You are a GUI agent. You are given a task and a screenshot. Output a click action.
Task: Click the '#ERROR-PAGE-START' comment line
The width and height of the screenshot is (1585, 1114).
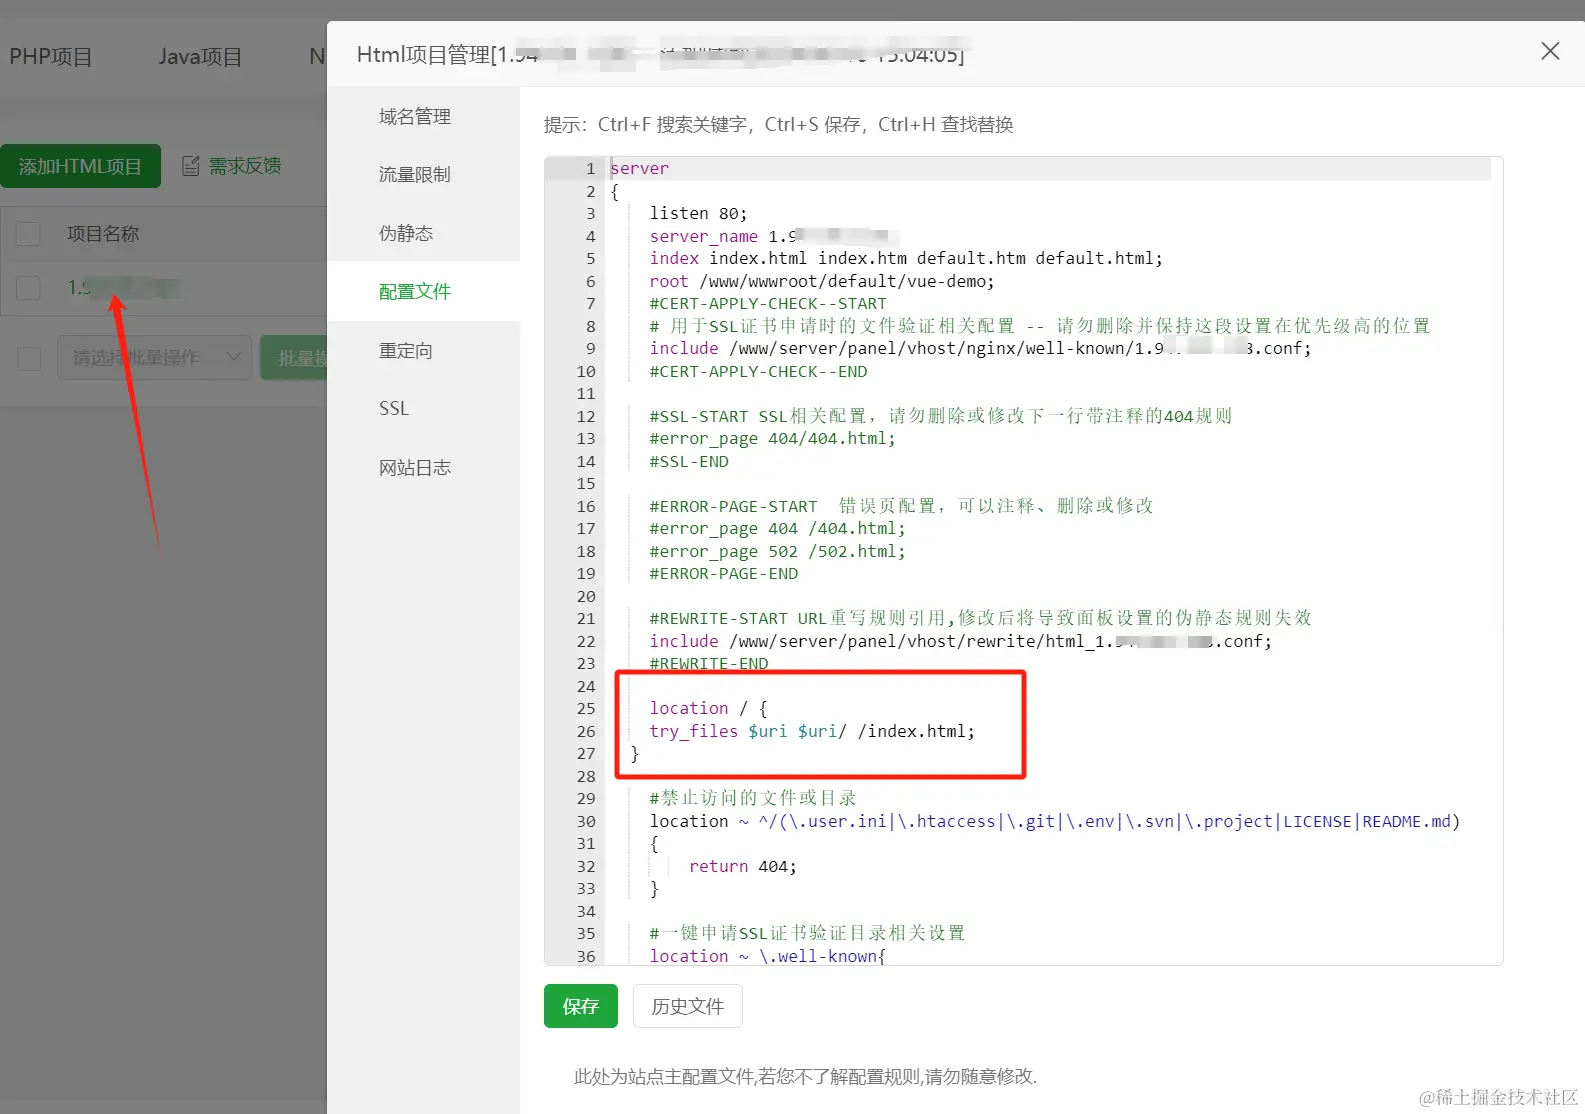click(x=901, y=506)
